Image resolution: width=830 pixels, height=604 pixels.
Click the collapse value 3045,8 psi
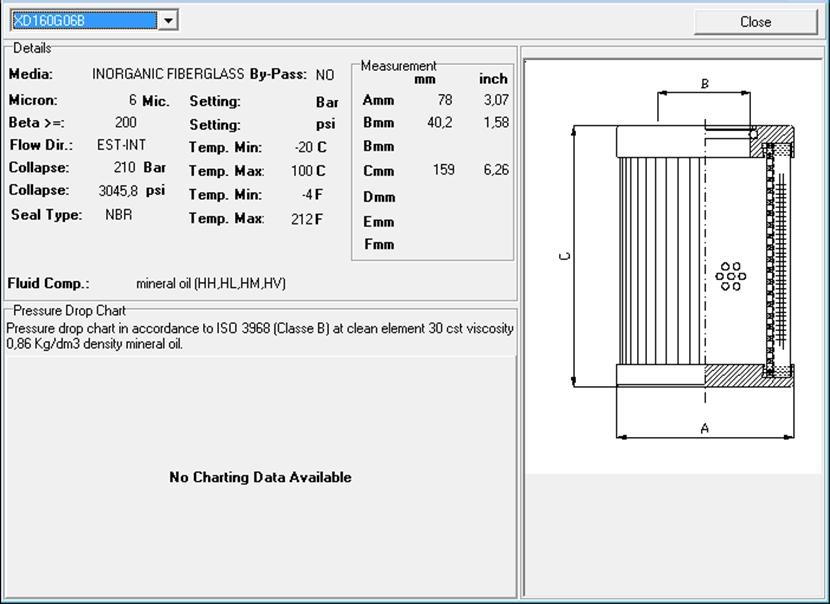click(x=118, y=190)
